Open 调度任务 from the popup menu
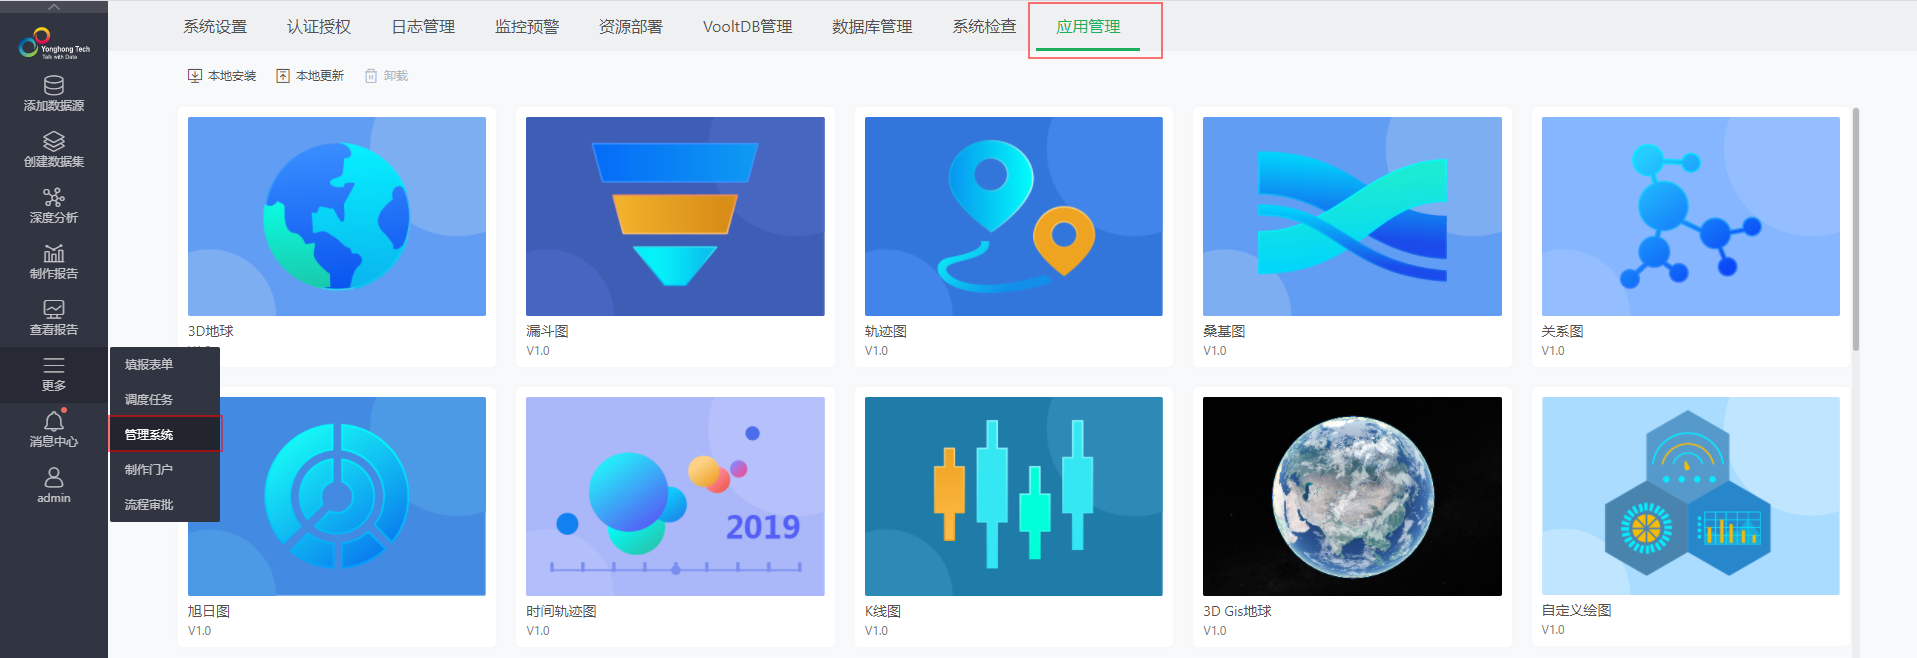1917x658 pixels. (149, 399)
